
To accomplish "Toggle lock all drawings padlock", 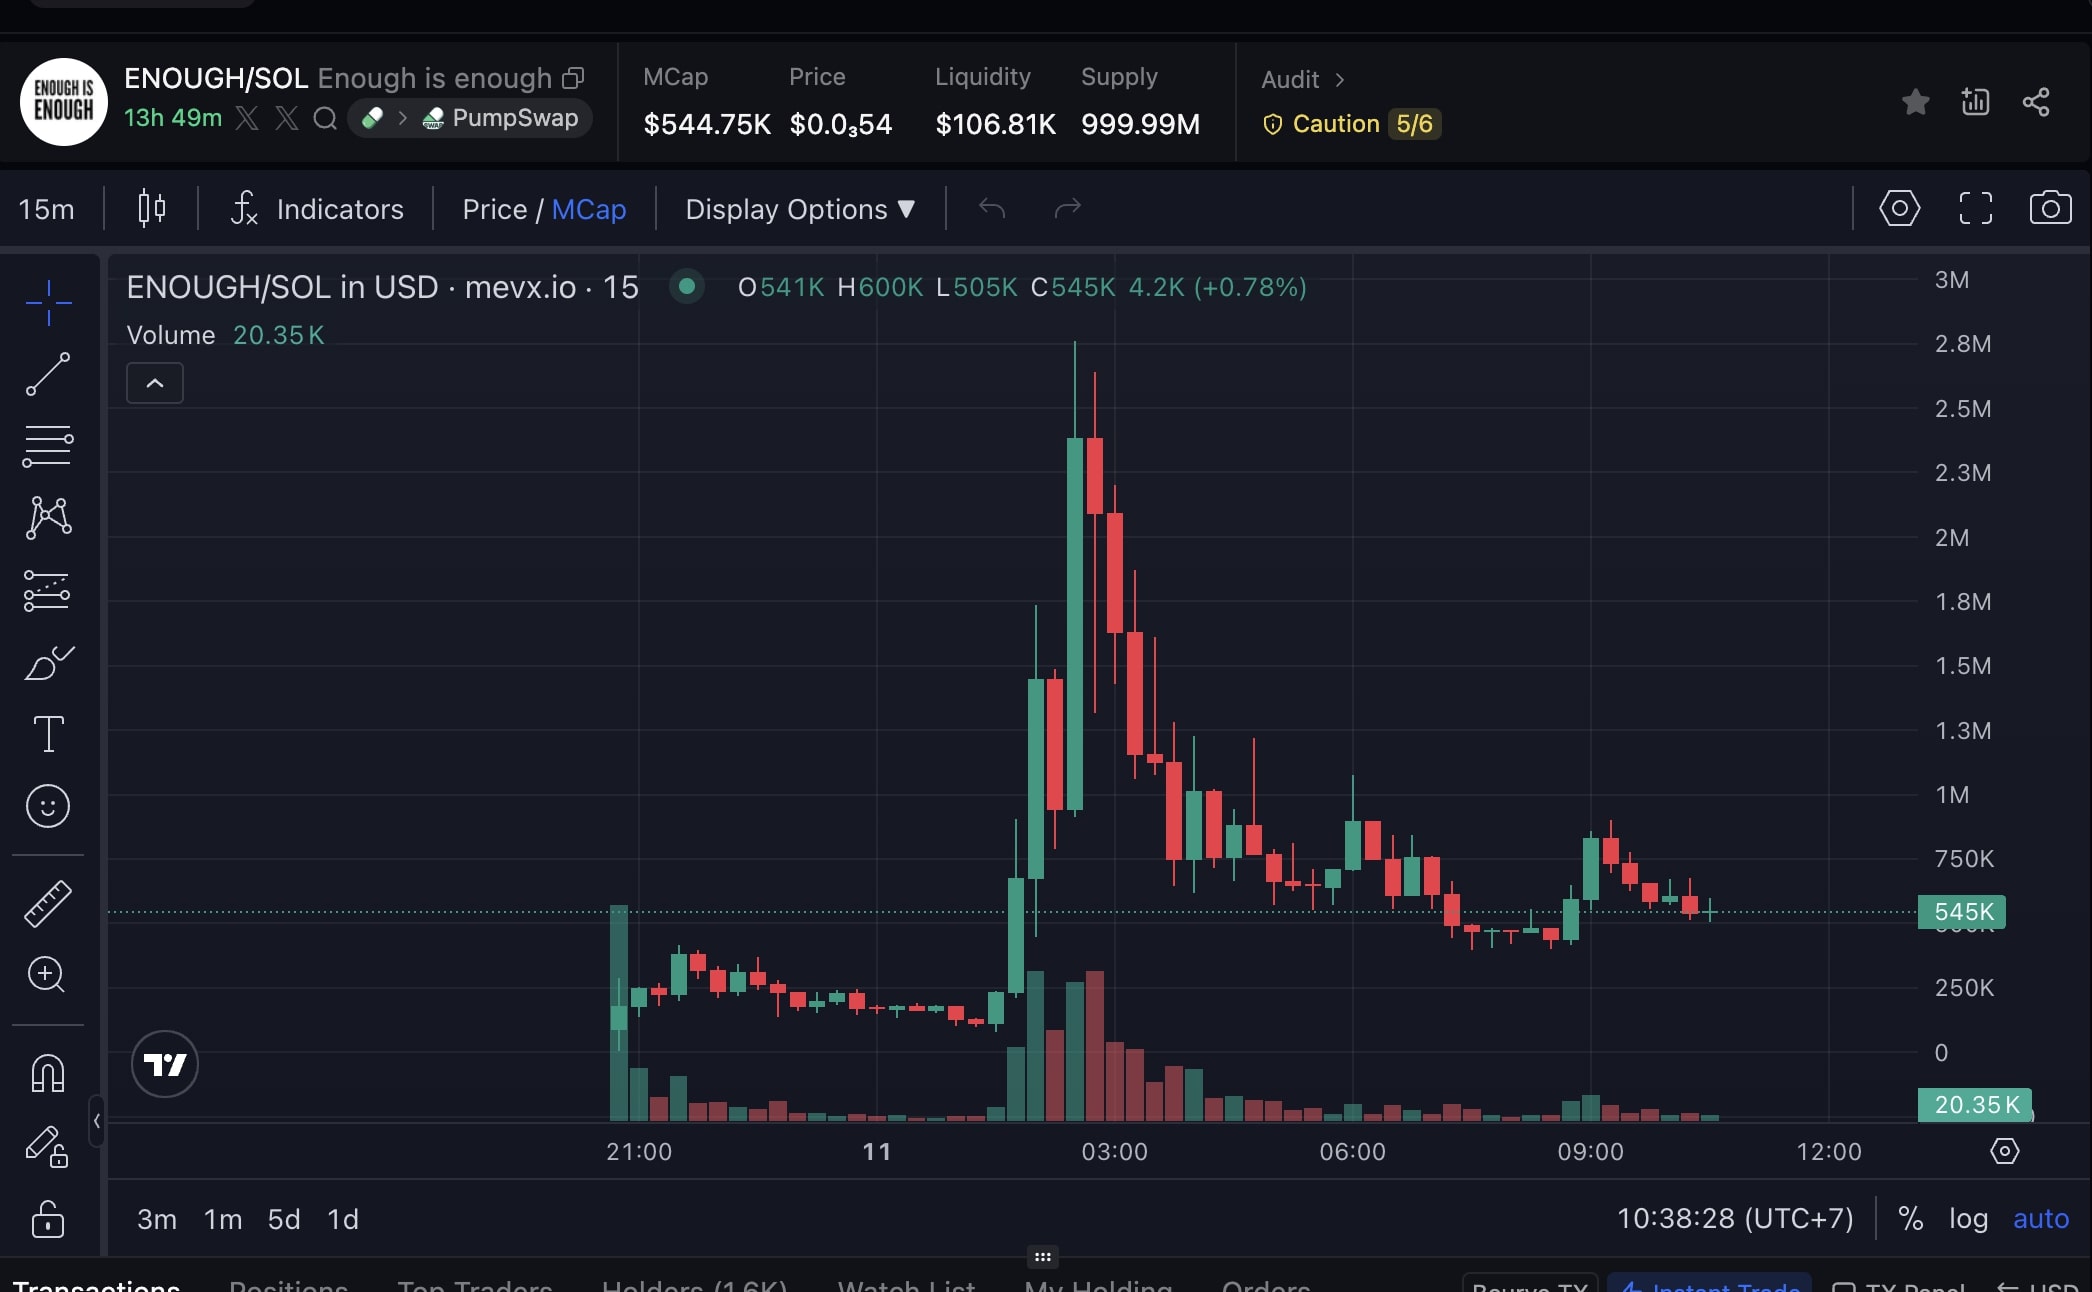I will [x=48, y=1219].
